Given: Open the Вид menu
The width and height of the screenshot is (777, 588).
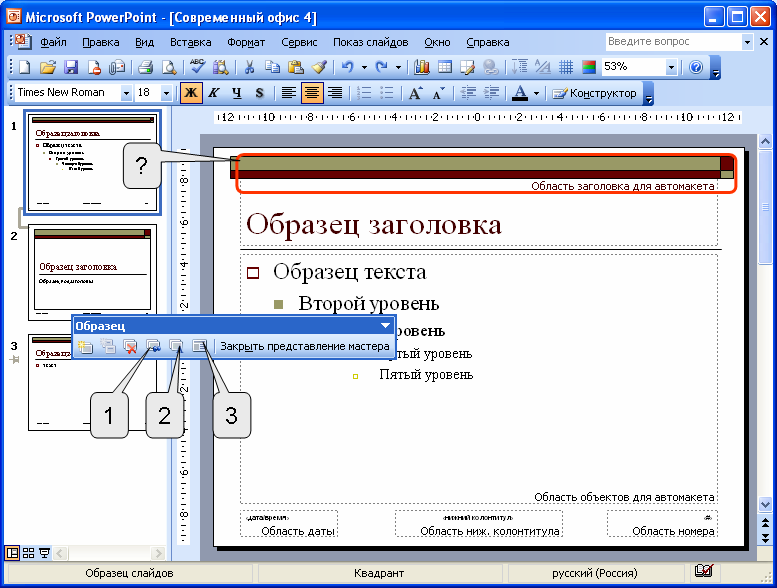Looking at the screenshot, I should point(144,42).
